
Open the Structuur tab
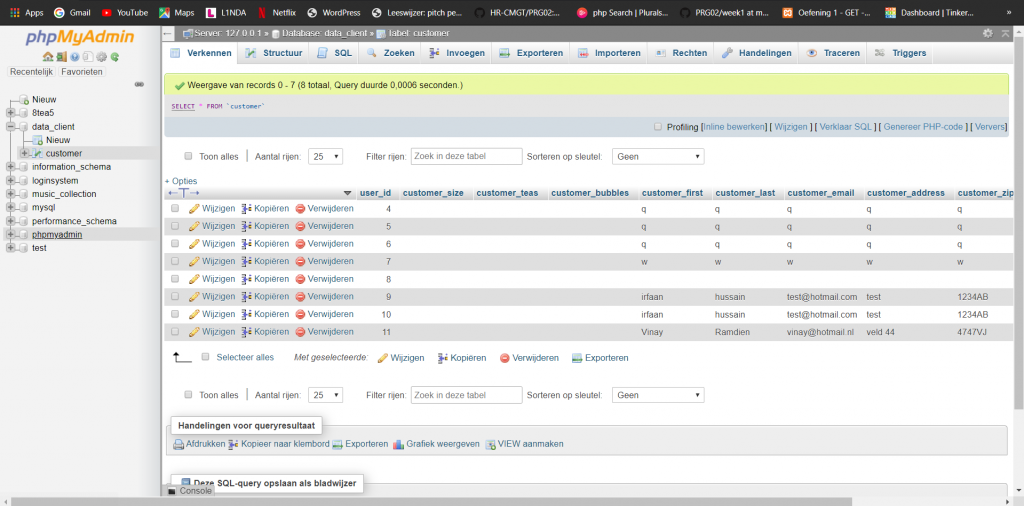(x=274, y=53)
